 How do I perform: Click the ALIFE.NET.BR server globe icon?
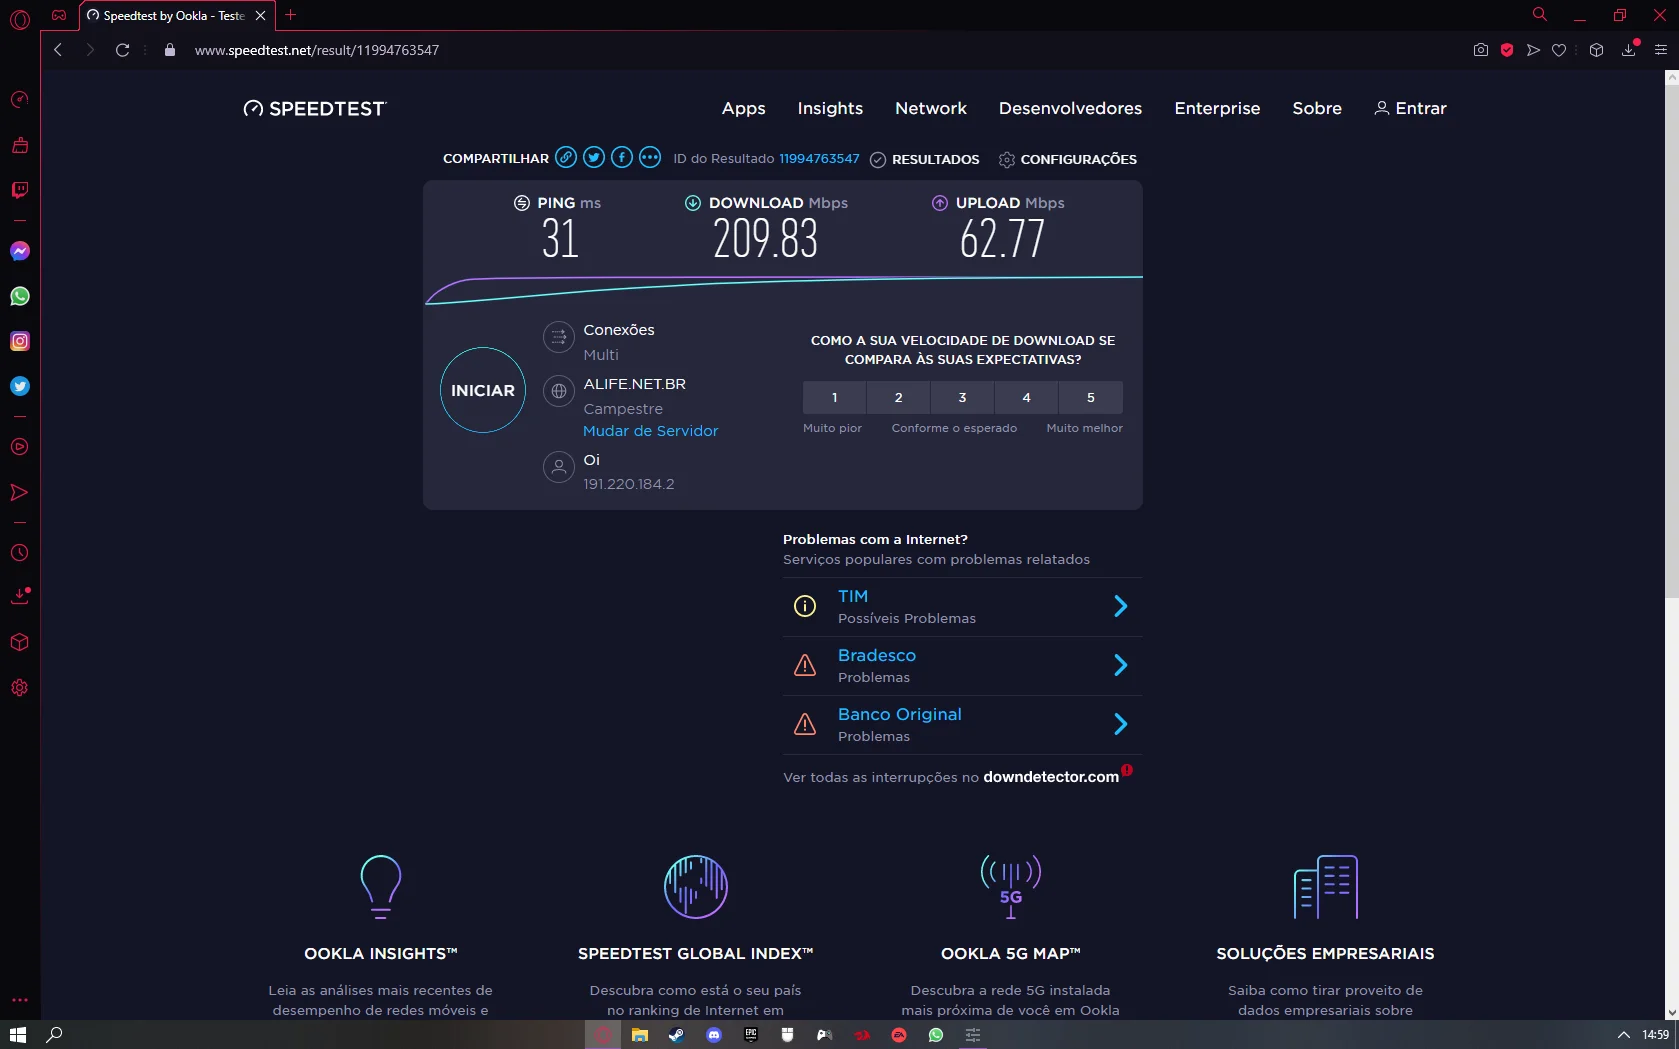coord(559,391)
